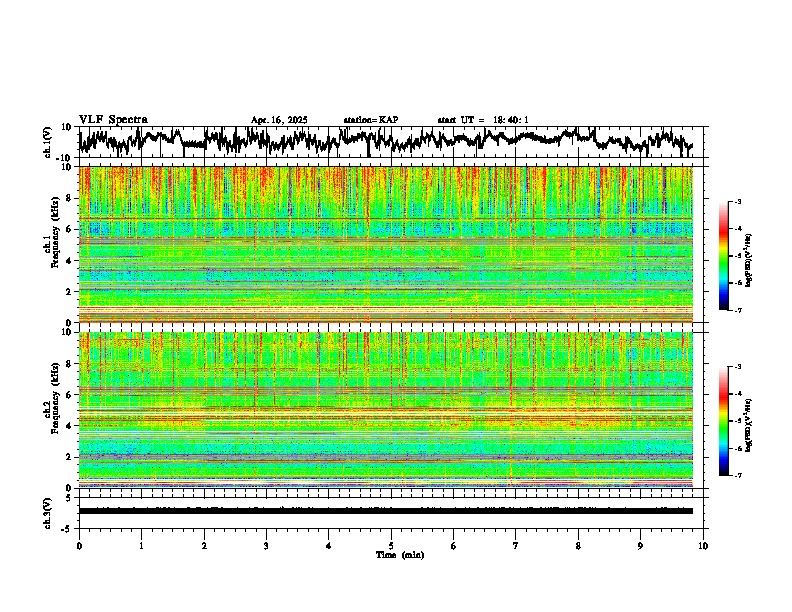The image size is (792, 612).
Task: Click the ch.2 "Frequency (kHz)" axis label
Action: click(x=56, y=398)
